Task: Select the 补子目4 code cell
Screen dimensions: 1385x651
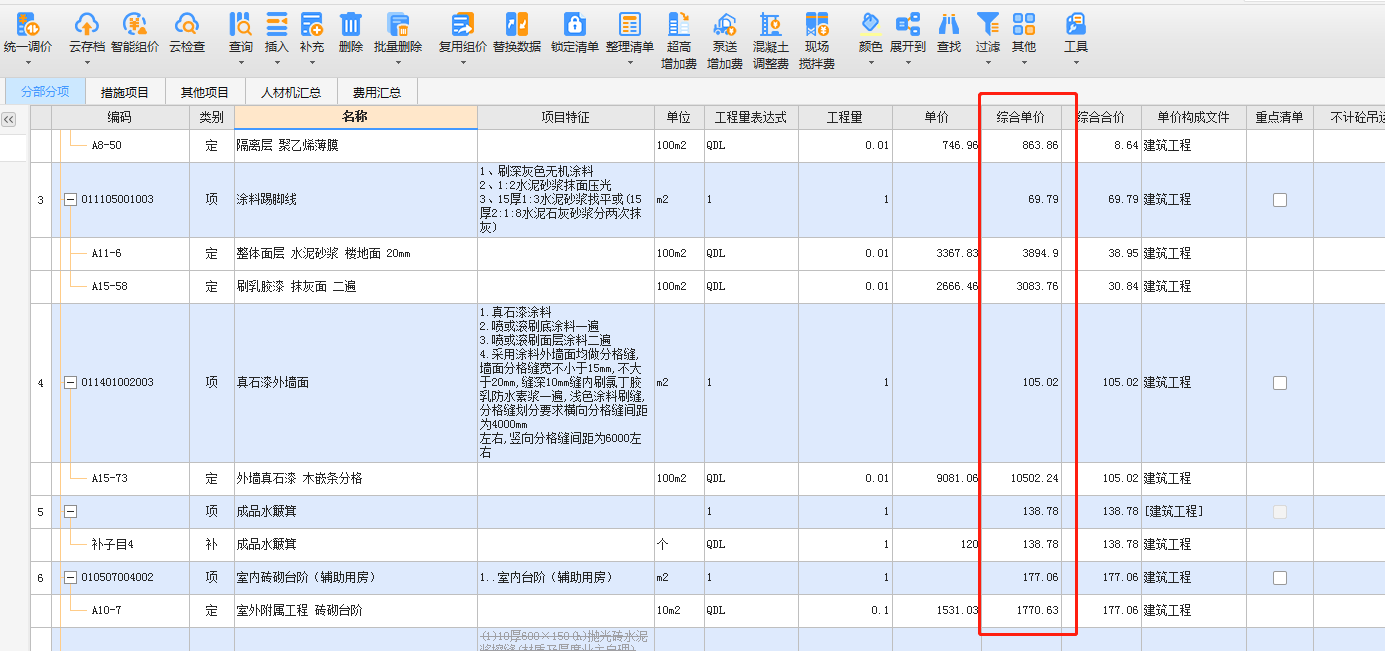Action: click(120, 545)
